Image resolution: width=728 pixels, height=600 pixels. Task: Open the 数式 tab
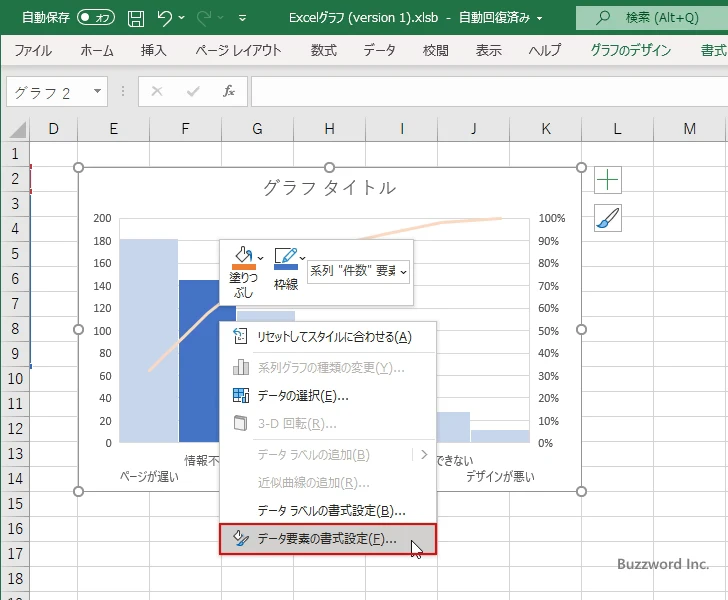(324, 50)
